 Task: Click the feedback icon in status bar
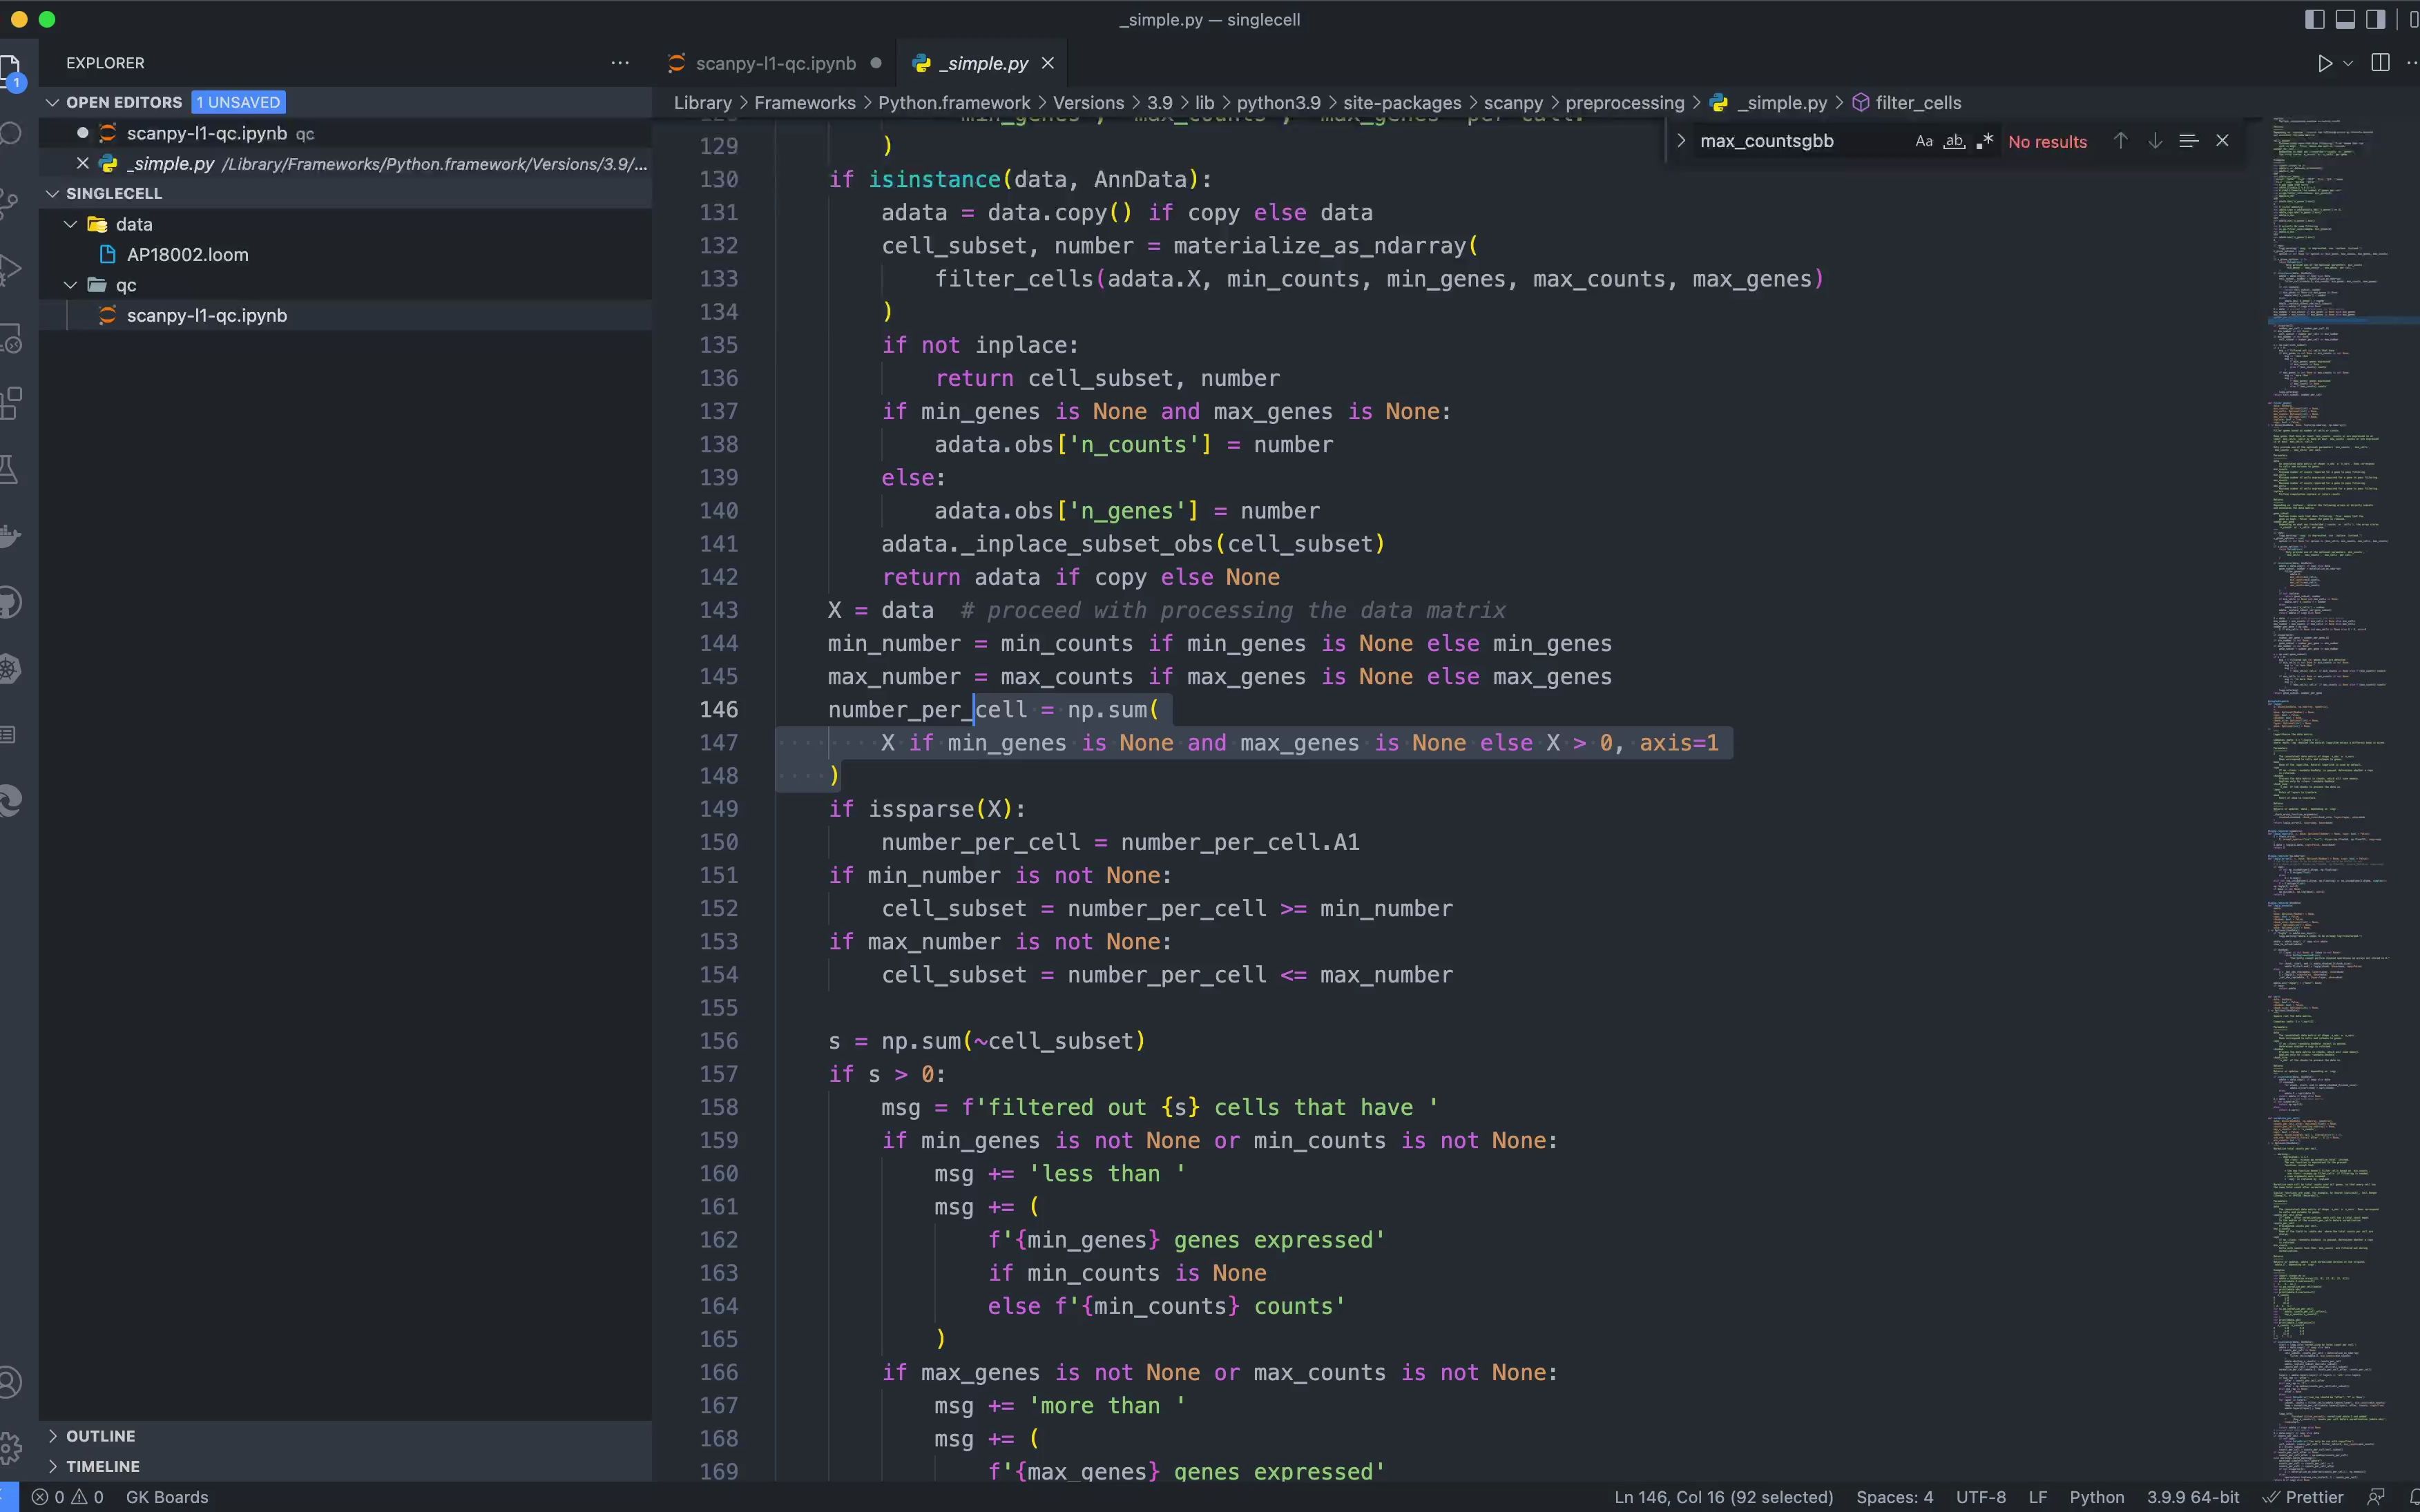click(x=2377, y=1497)
